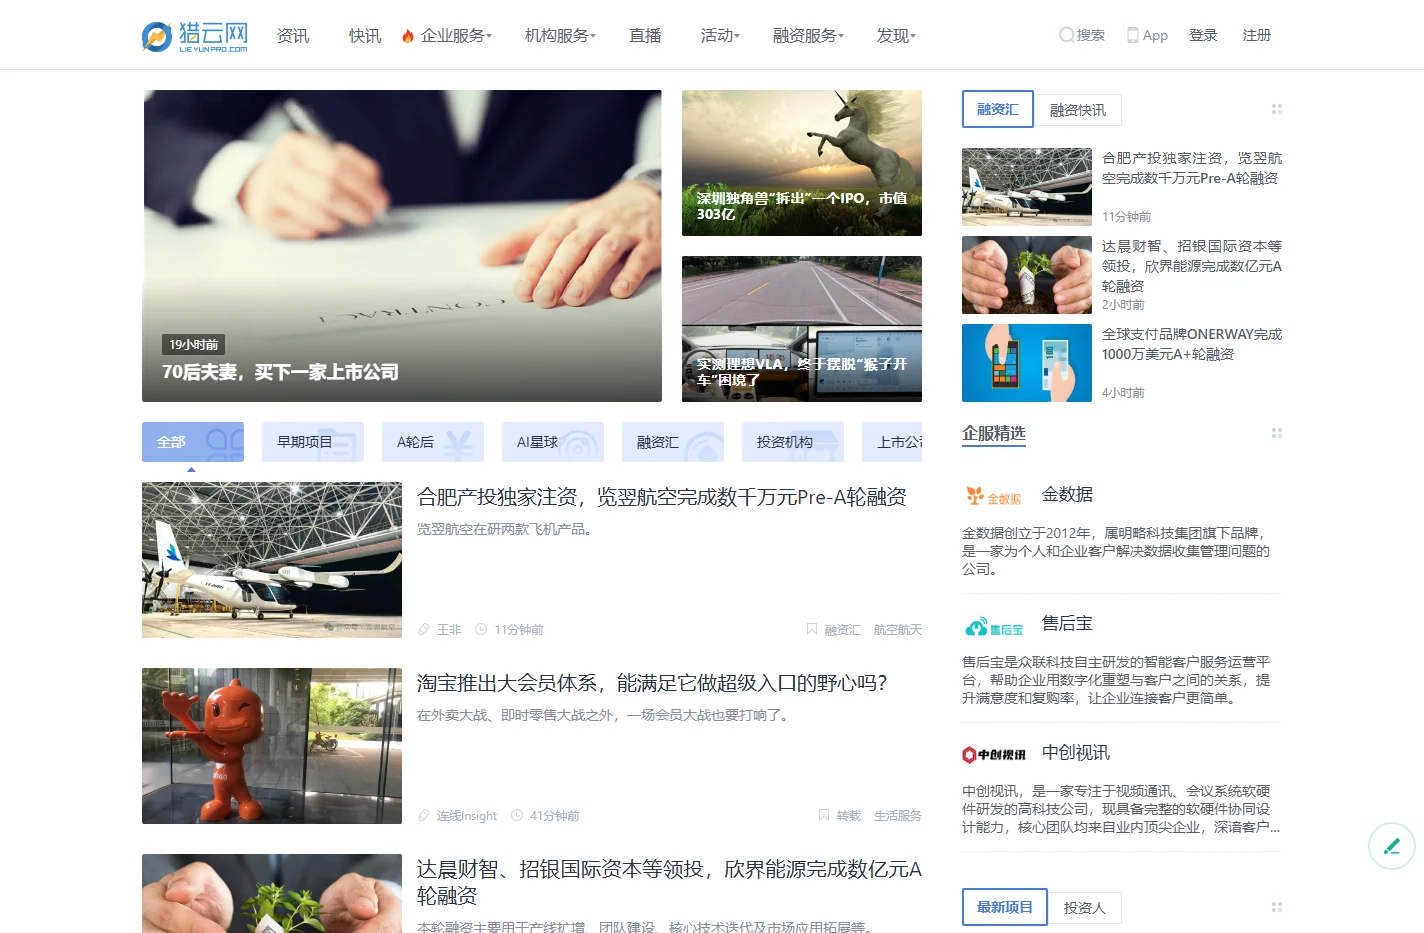Select the A轮后 category filter
1424x933 pixels.
433,442
